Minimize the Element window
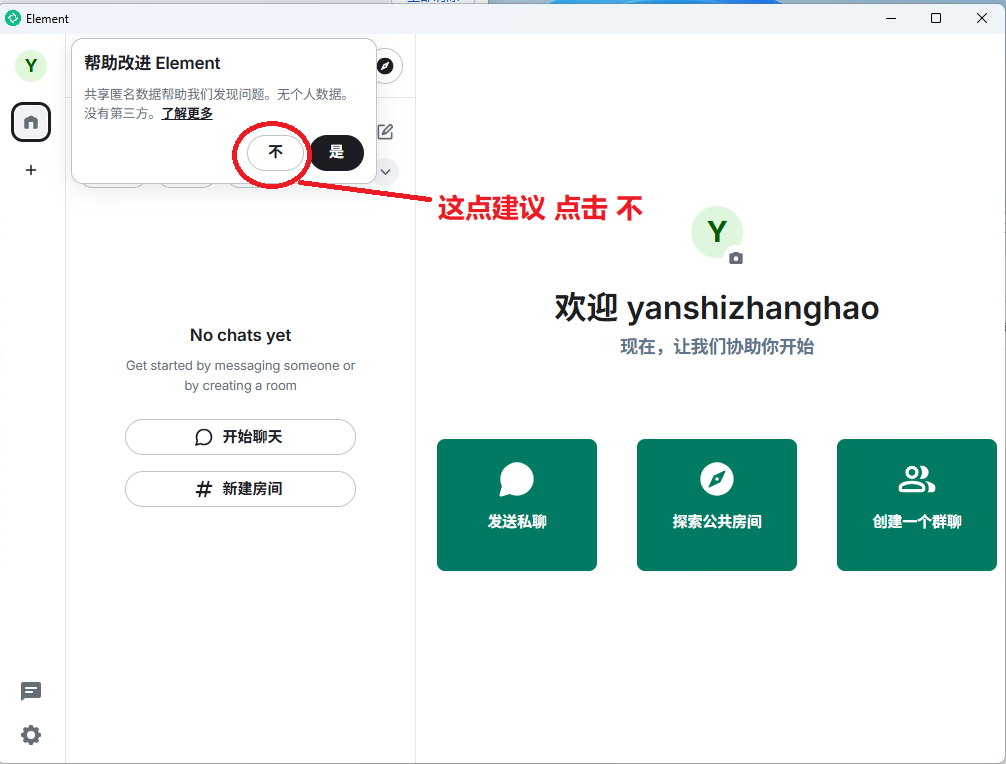This screenshot has width=1006, height=764. [x=891, y=18]
